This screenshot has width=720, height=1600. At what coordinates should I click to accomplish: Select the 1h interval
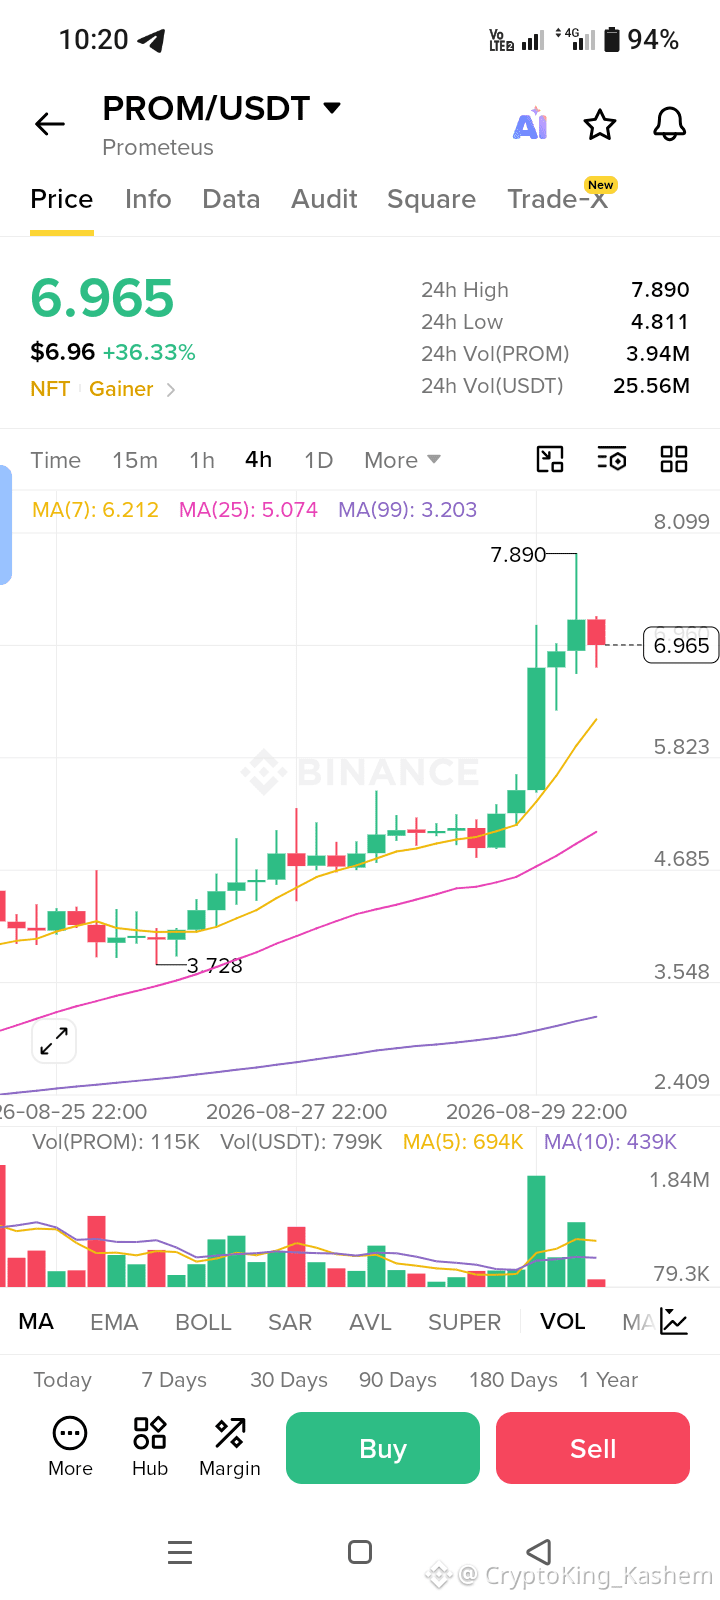click(x=202, y=460)
